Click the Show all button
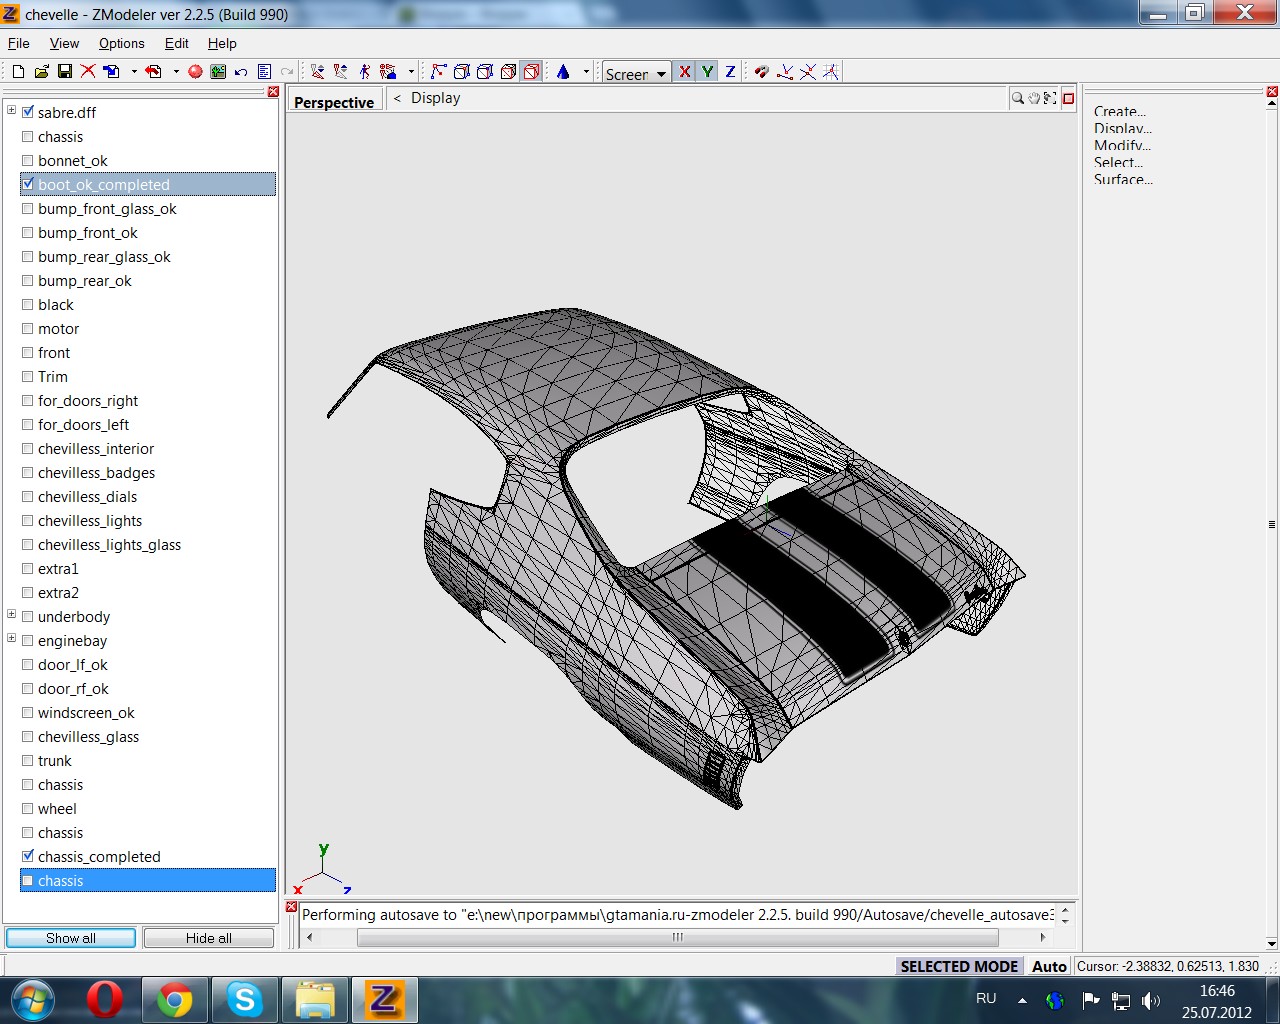The image size is (1280, 1024). pyautogui.click(x=71, y=938)
